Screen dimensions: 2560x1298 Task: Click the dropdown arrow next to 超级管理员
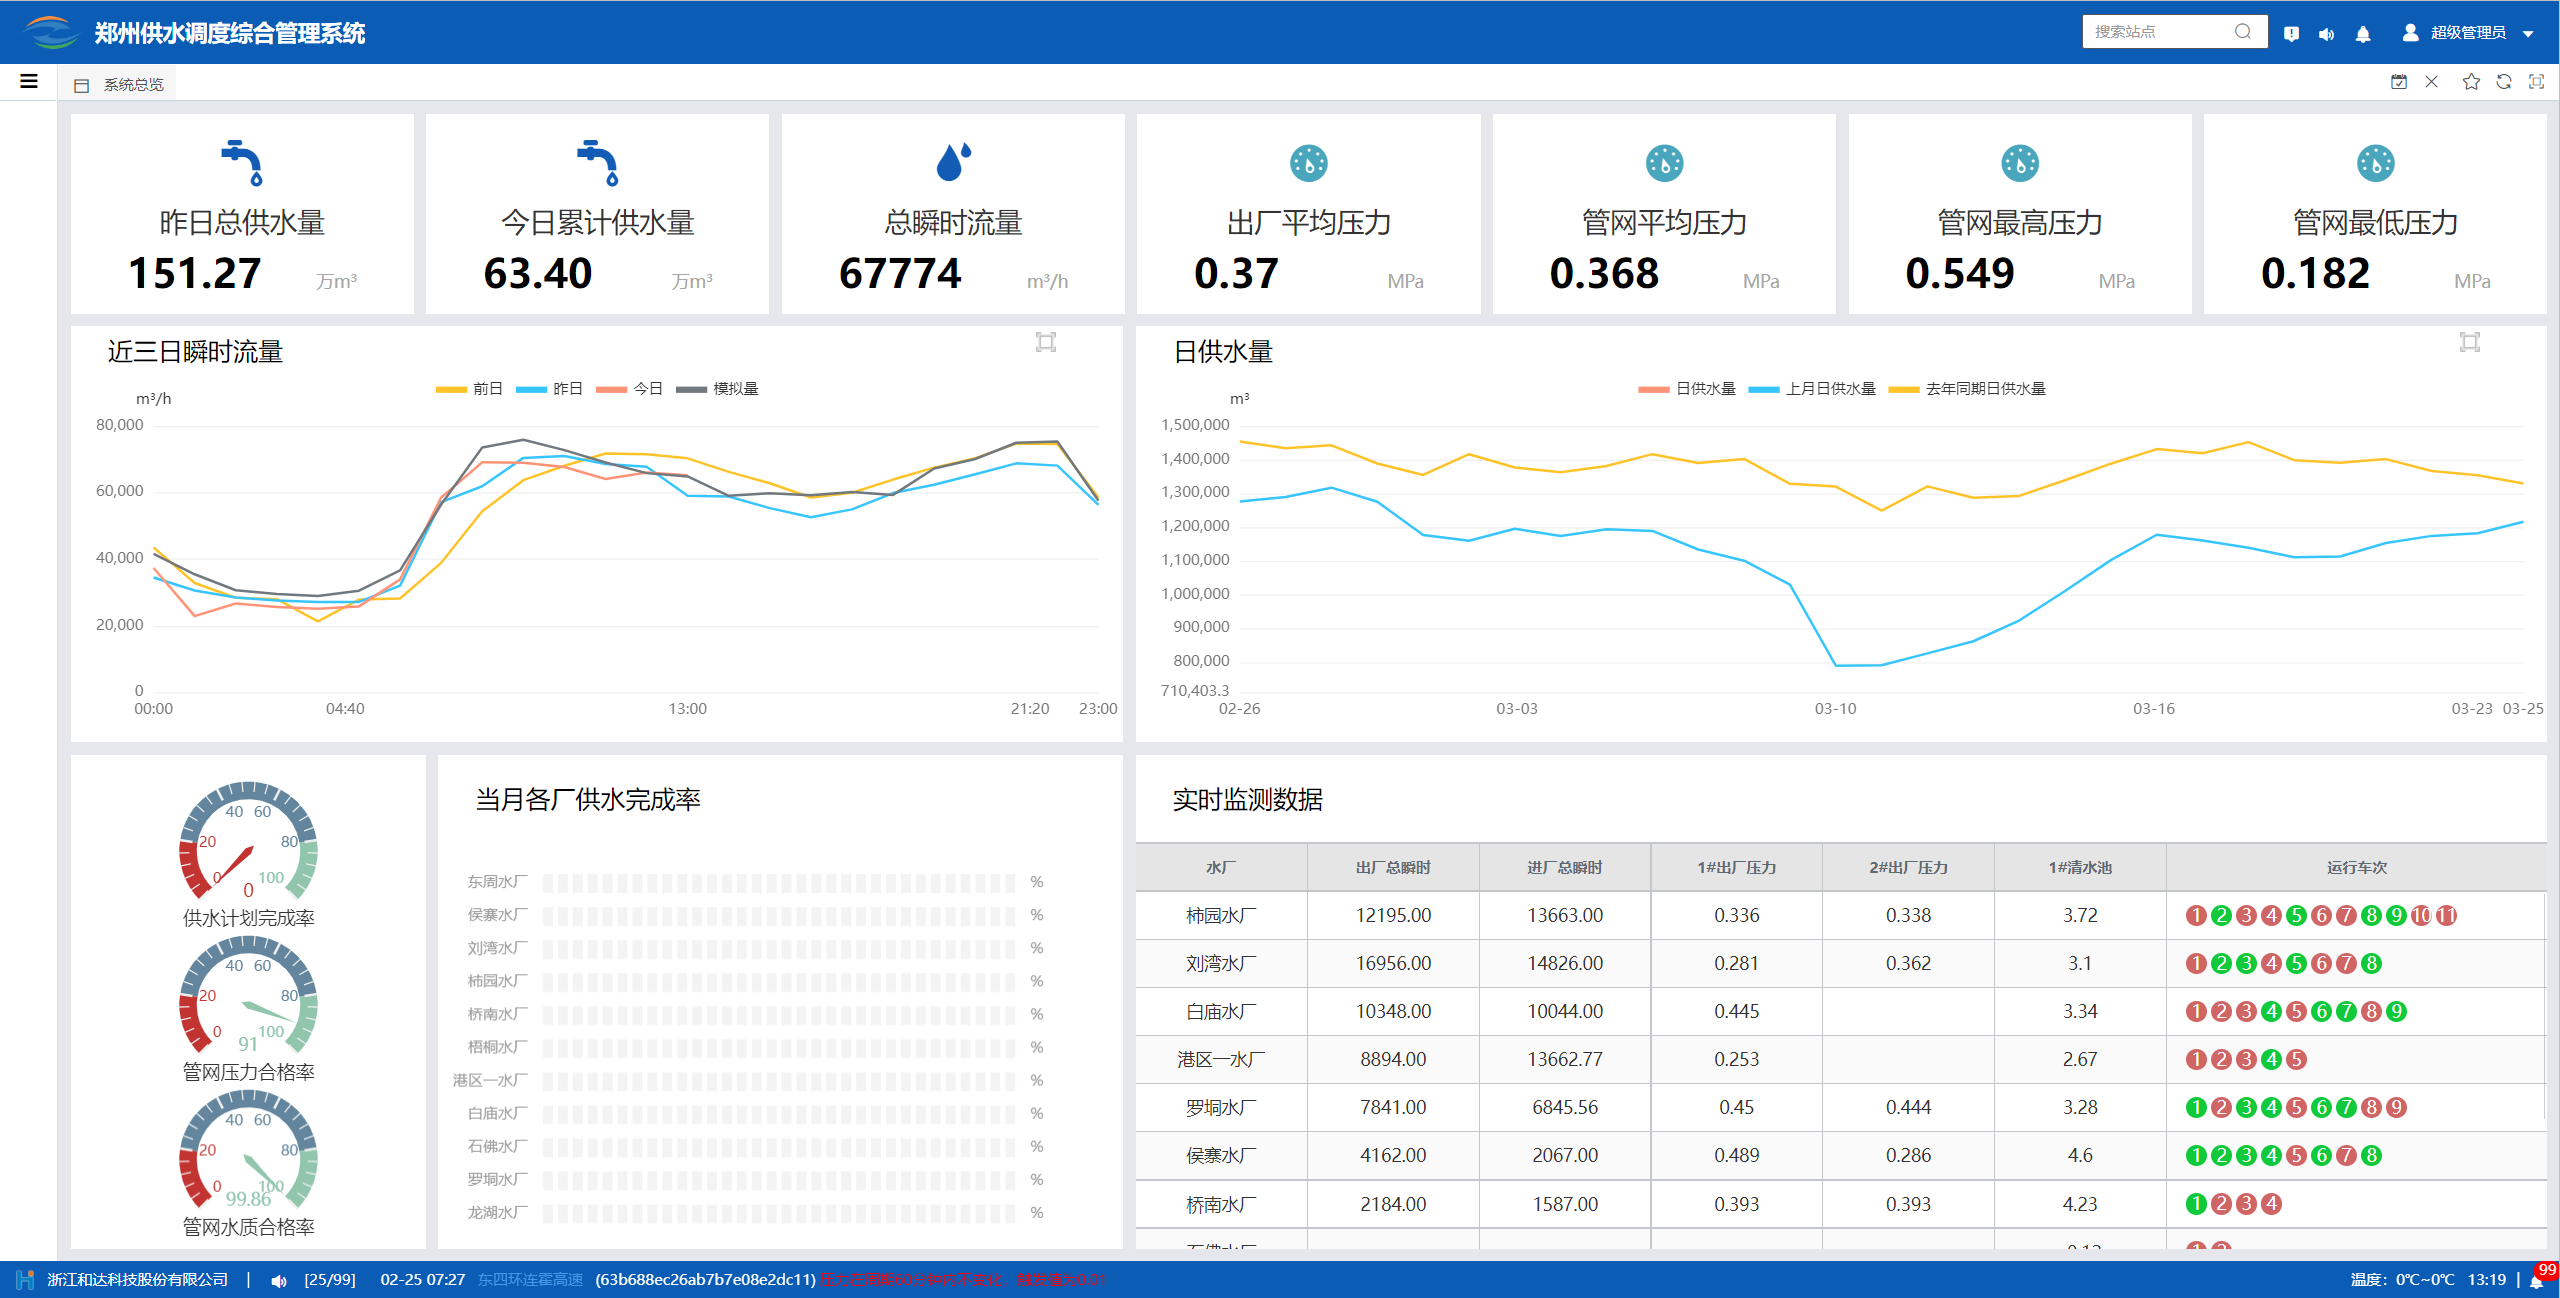(2529, 33)
